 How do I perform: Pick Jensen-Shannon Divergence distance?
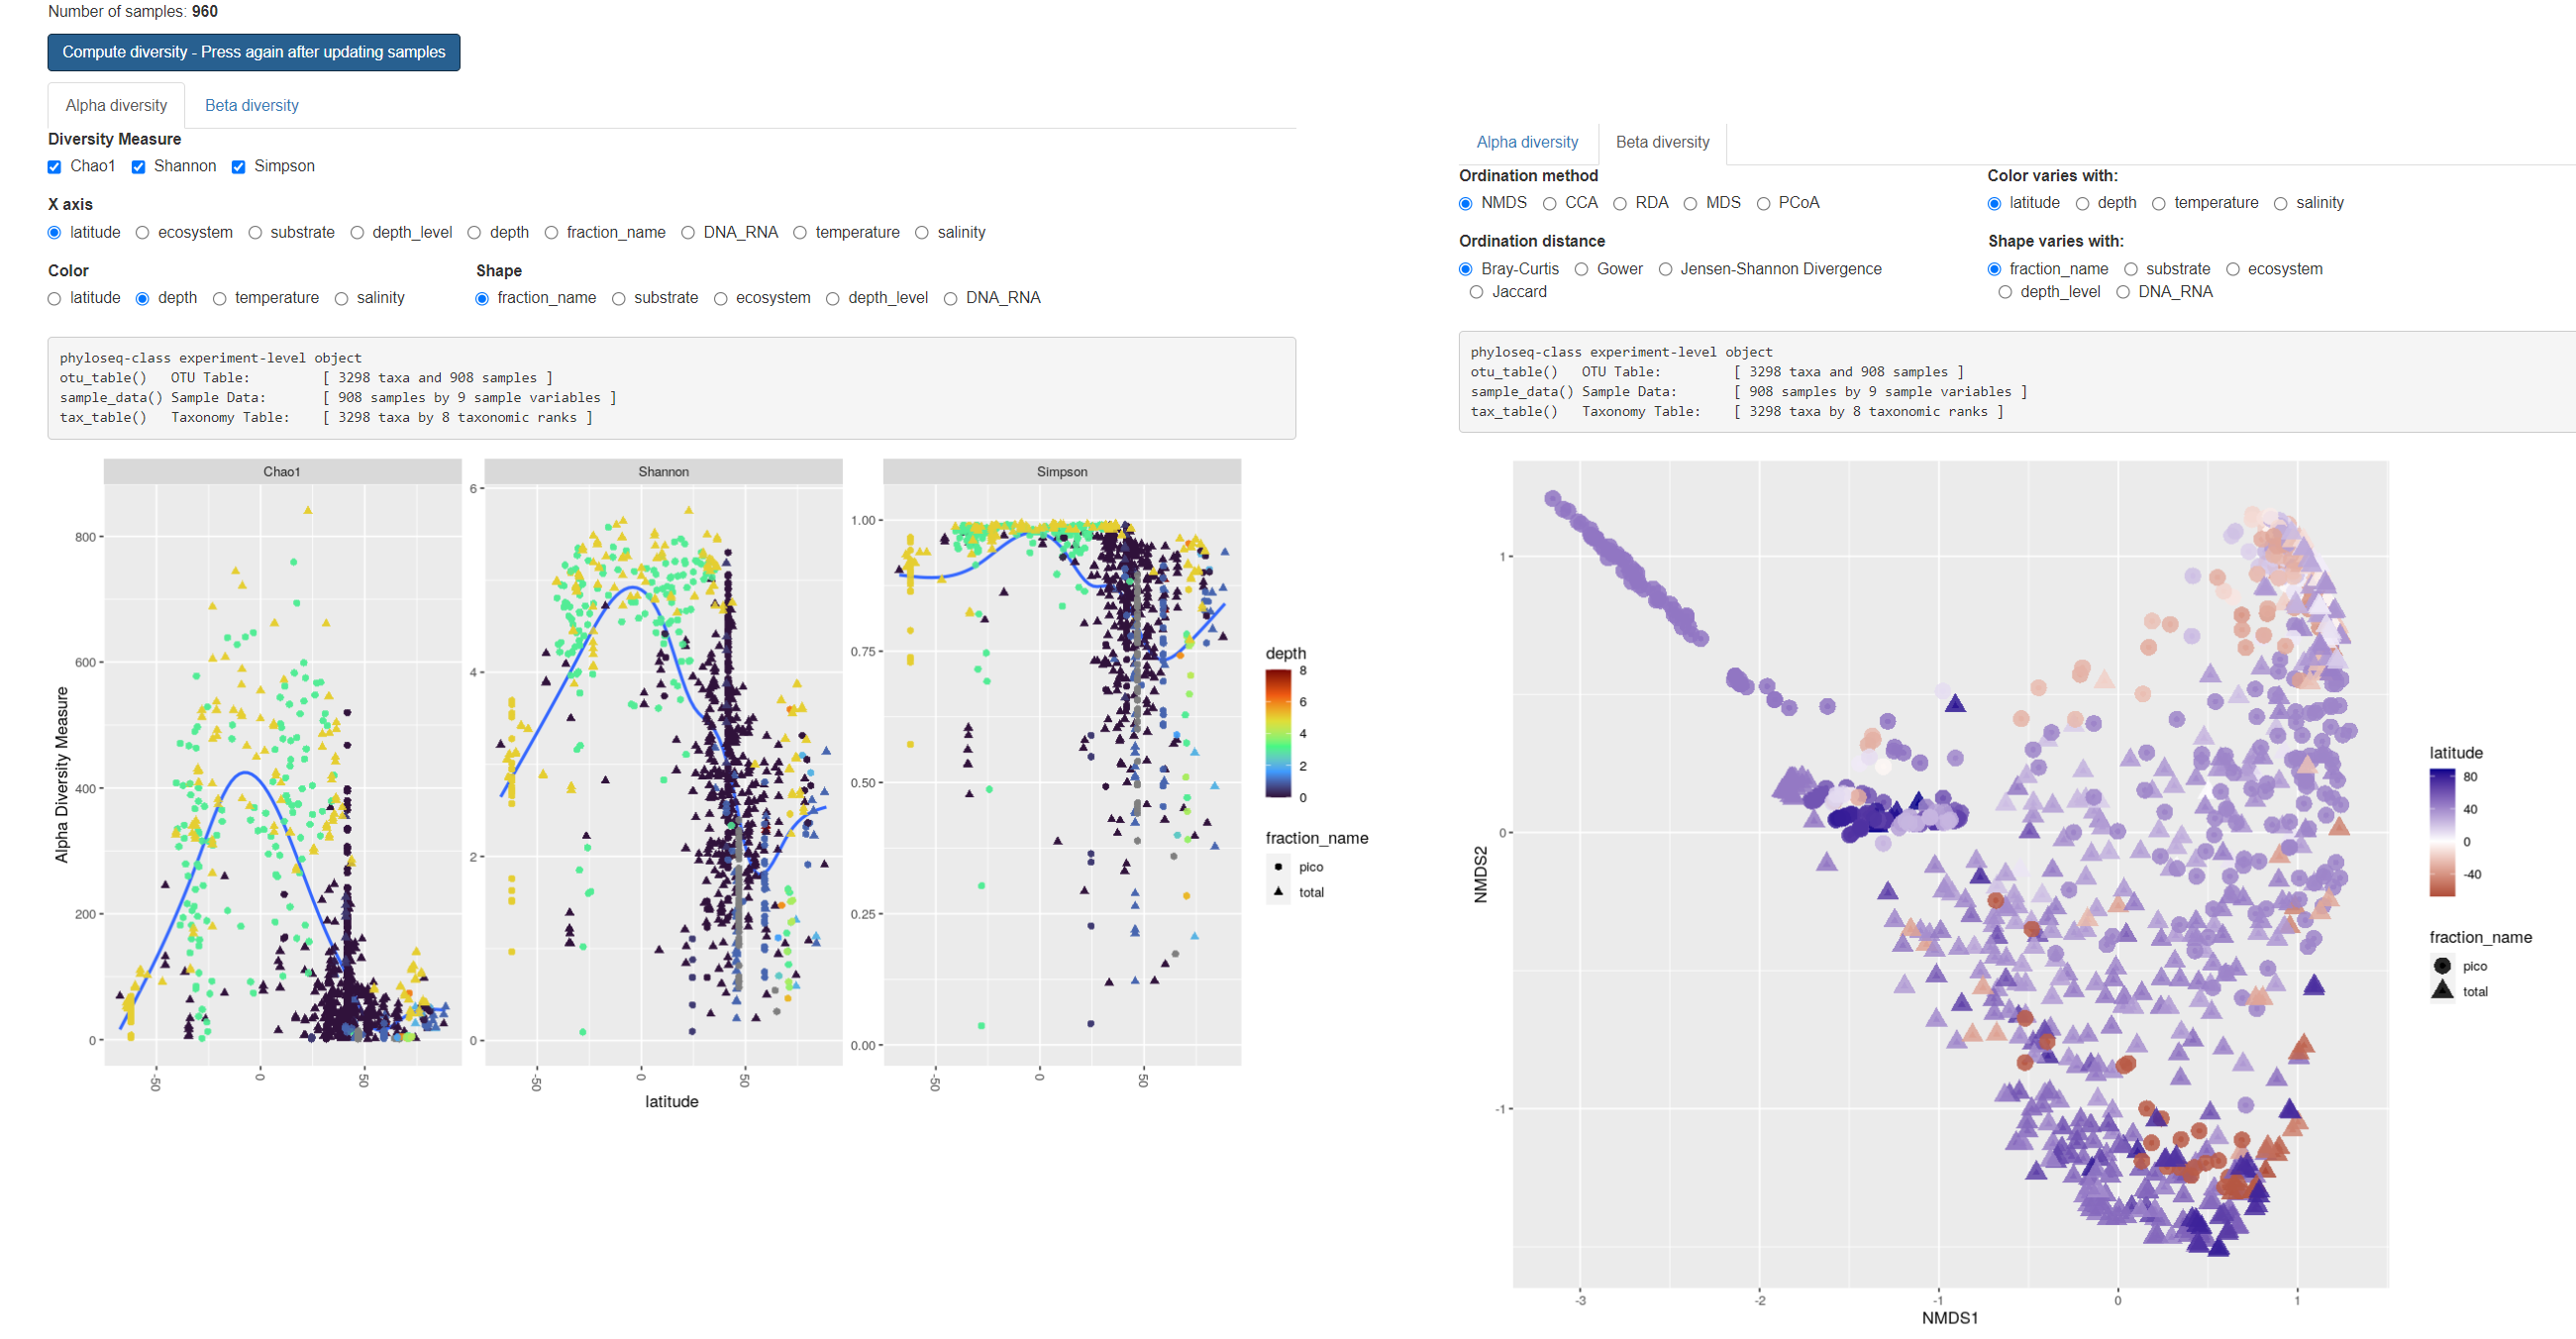[1665, 270]
